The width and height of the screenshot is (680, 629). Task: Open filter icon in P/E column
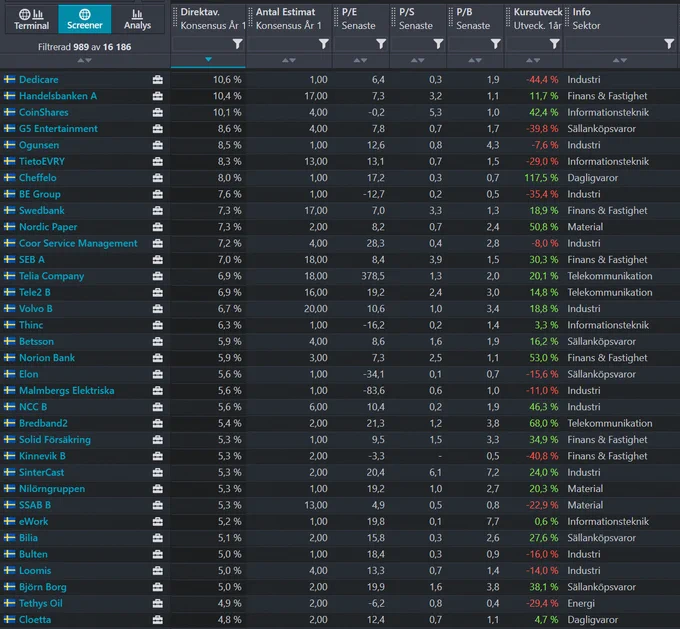381,44
